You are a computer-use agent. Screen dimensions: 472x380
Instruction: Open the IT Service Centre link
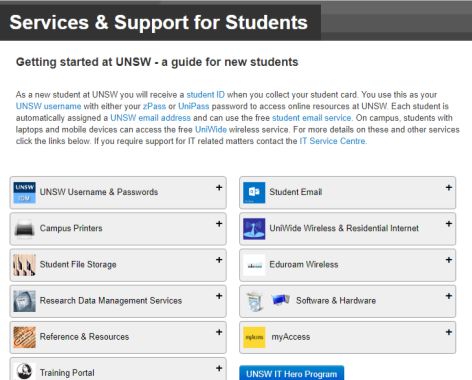click(332, 141)
